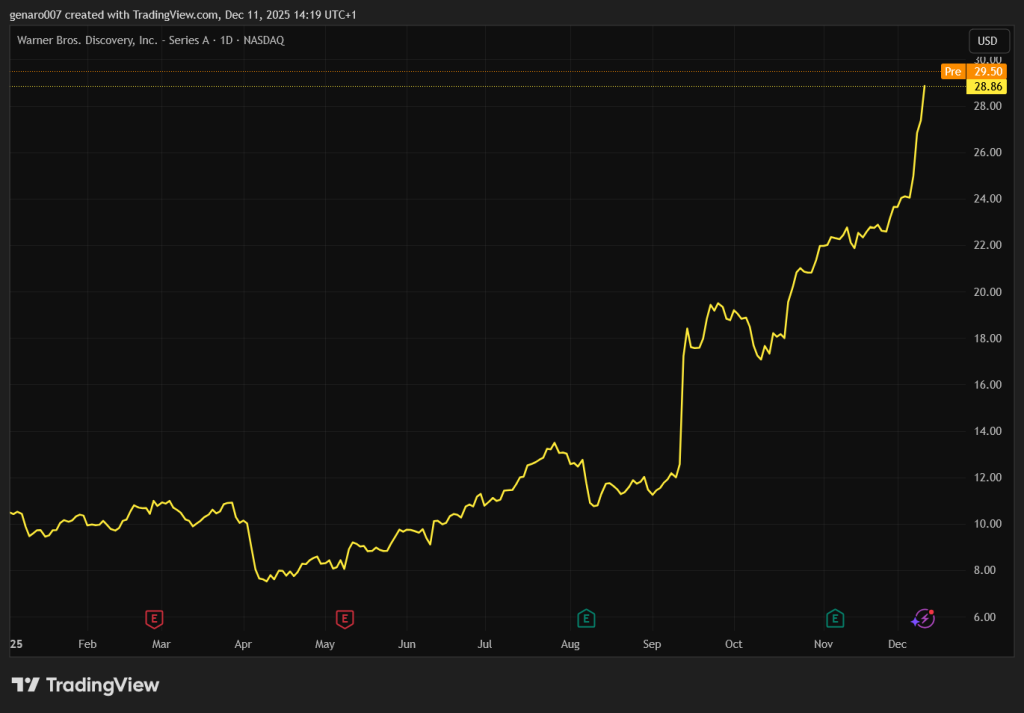Image resolution: width=1024 pixels, height=713 pixels.
Task: Click the Feb label on time axis
Action: [87, 645]
